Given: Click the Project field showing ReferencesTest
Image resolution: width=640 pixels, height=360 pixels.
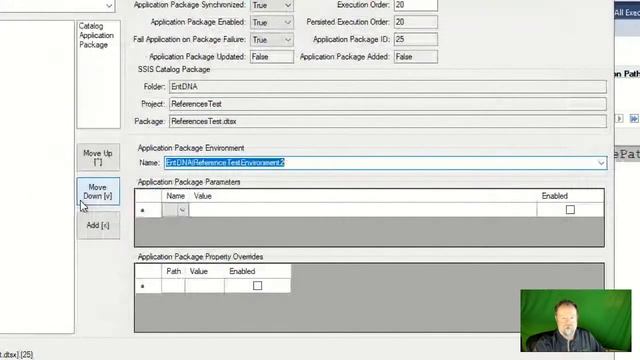Looking at the screenshot, I should (388, 104).
